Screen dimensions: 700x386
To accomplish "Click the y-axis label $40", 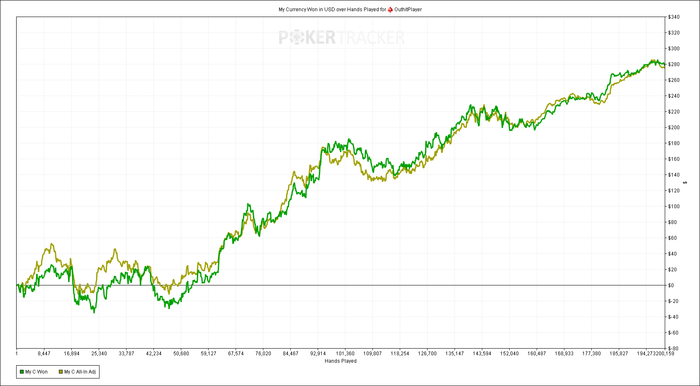I will click(x=673, y=253).
